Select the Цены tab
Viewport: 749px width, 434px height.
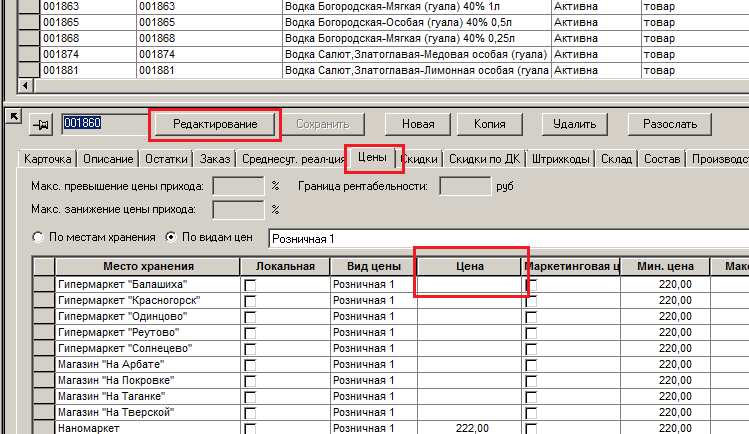pyautogui.click(x=372, y=157)
